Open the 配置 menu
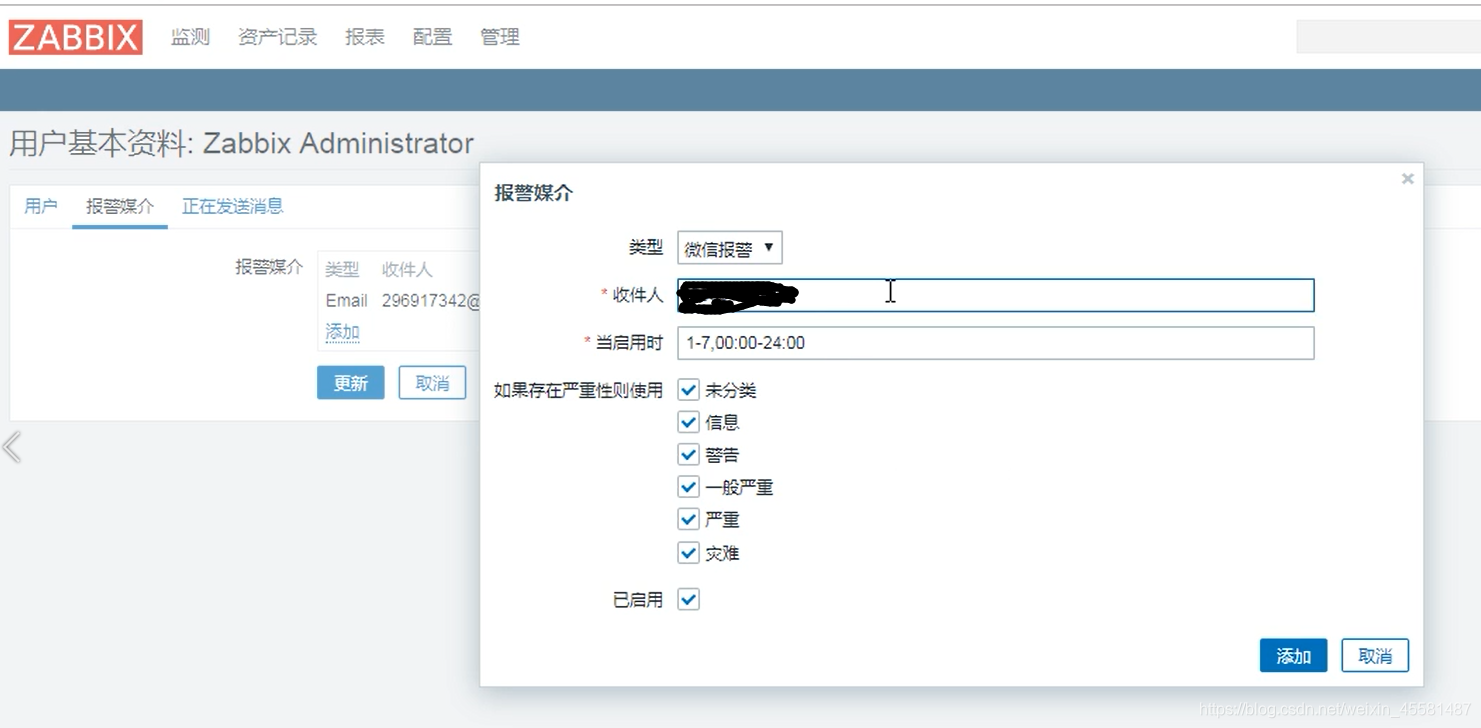The width and height of the screenshot is (1481, 728). coord(432,37)
